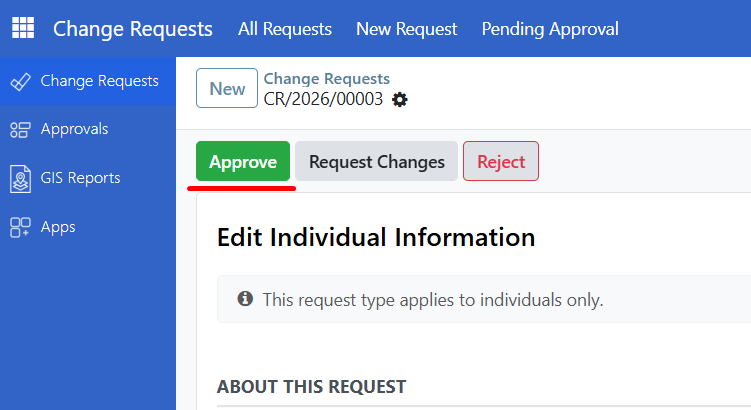Viewport: 751px width, 410px height.
Task: Click the CR/2026/00003 record number
Action: point(323,99)
